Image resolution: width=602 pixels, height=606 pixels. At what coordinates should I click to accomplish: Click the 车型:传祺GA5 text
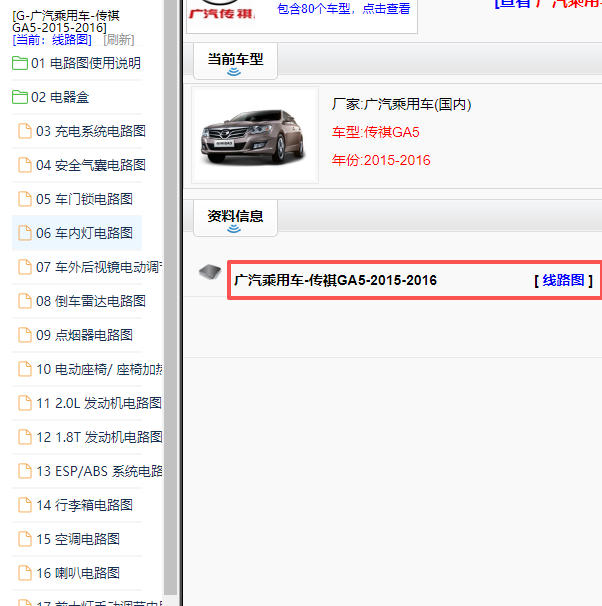pos(376,132)
